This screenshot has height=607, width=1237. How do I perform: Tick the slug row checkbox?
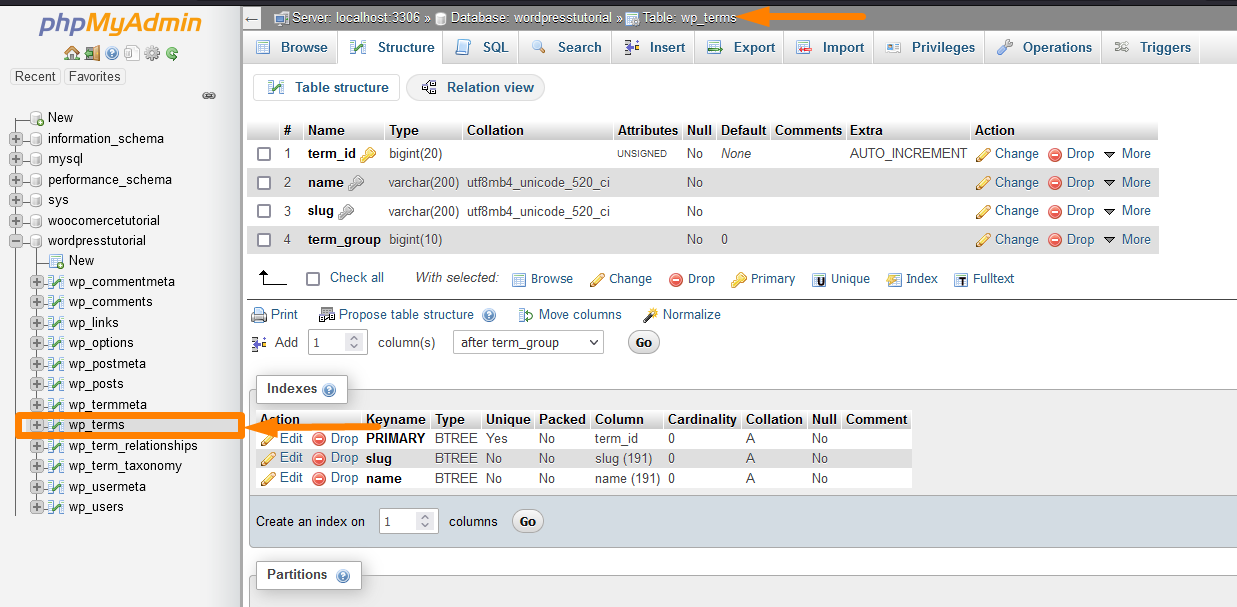pyautogui.click(x=264, y=211)
